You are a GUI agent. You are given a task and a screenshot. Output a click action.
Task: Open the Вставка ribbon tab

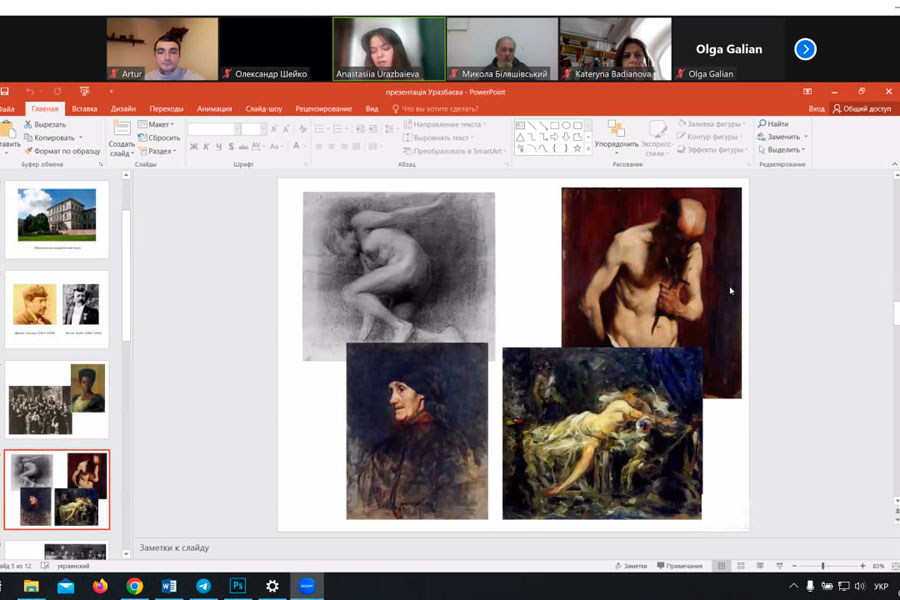[85, 108]
